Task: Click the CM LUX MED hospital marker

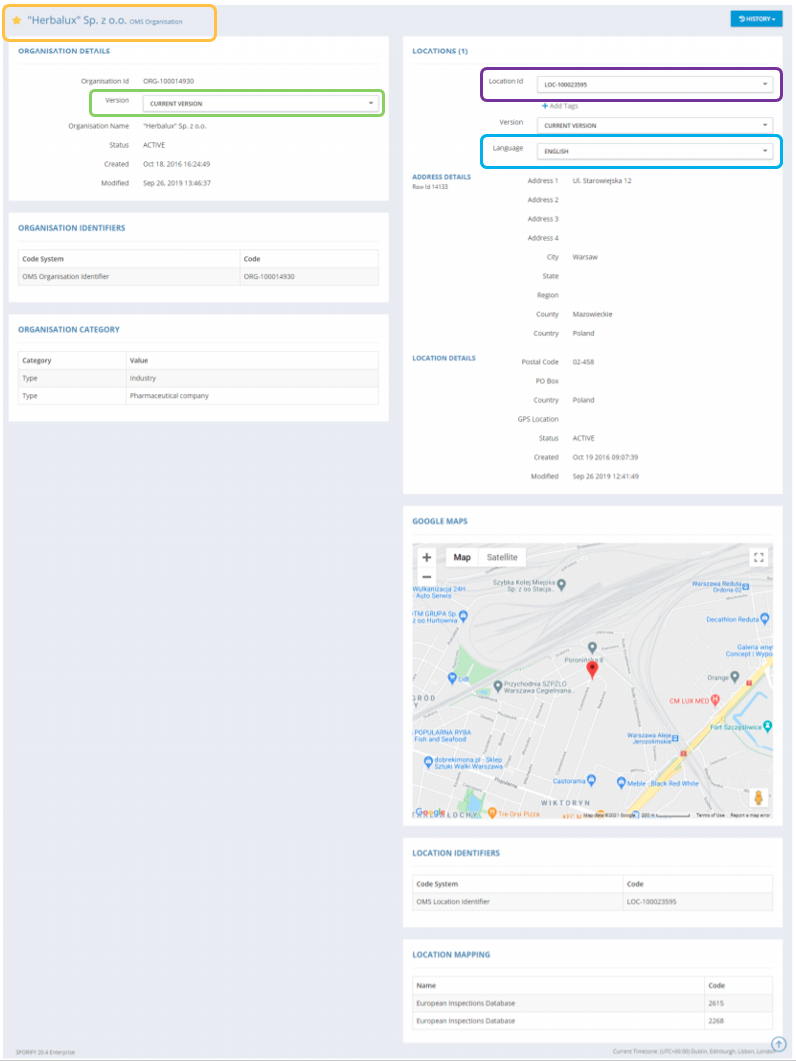Action: tap(714, 700)
